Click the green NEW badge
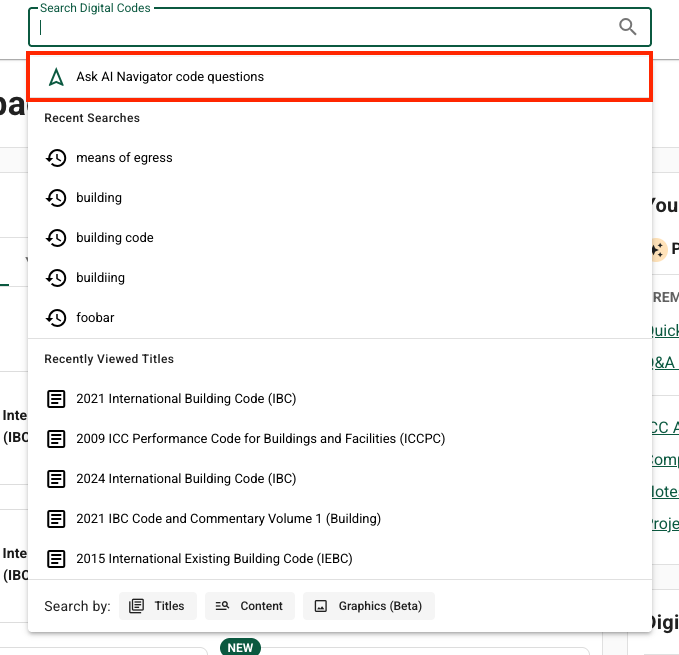Screen dimensions: 679x655 click(240, 647)
